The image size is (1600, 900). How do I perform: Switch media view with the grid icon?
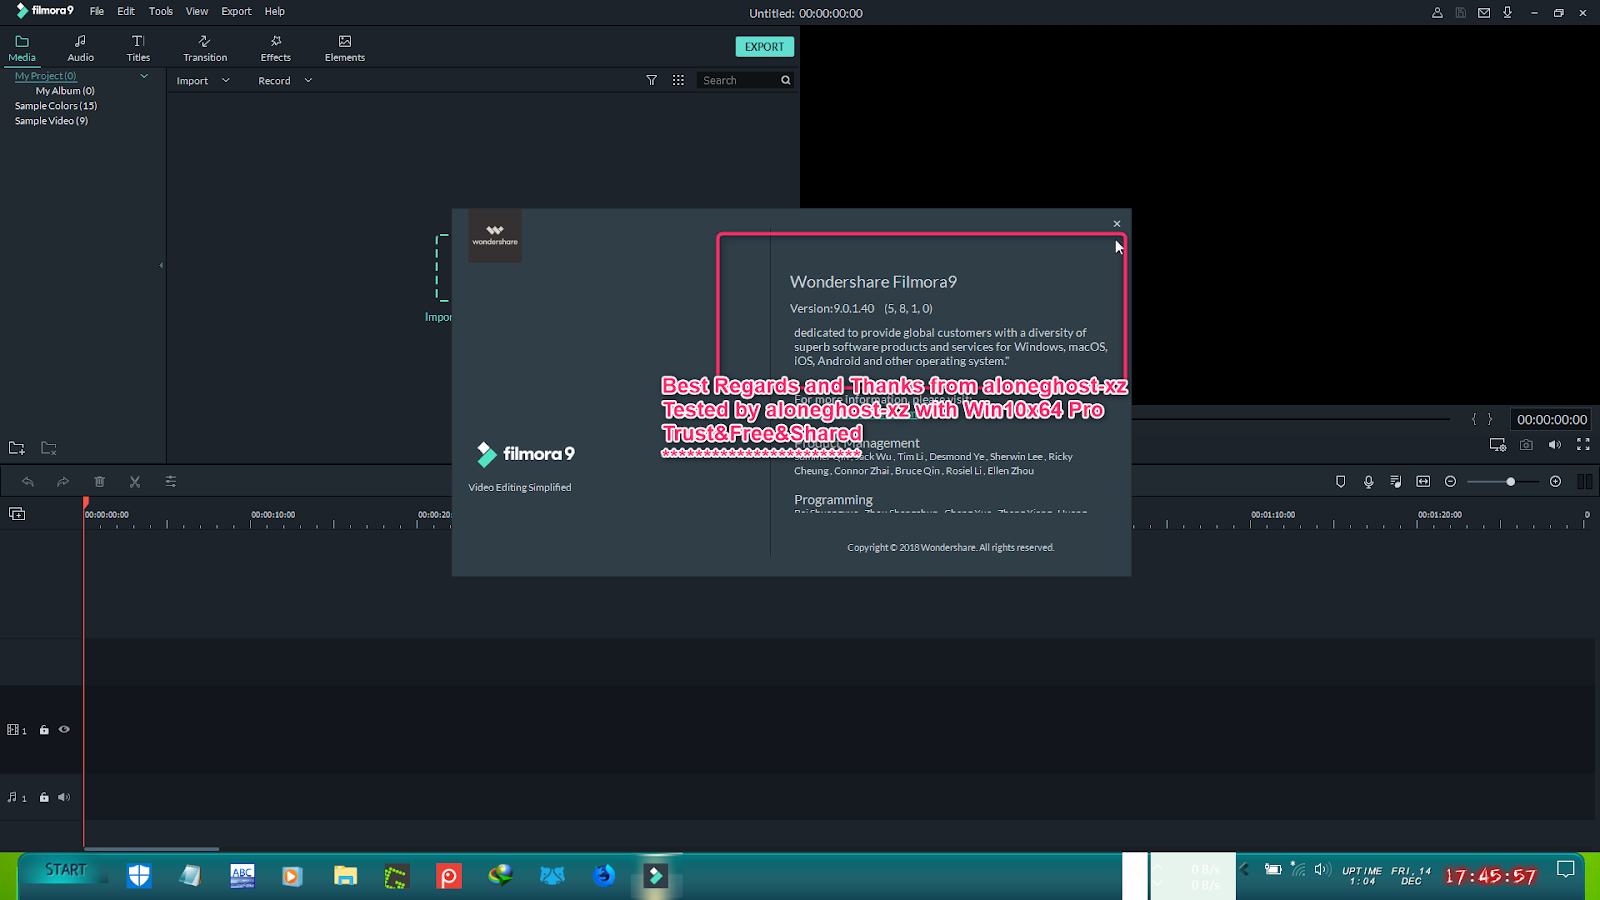coord(679,80)
